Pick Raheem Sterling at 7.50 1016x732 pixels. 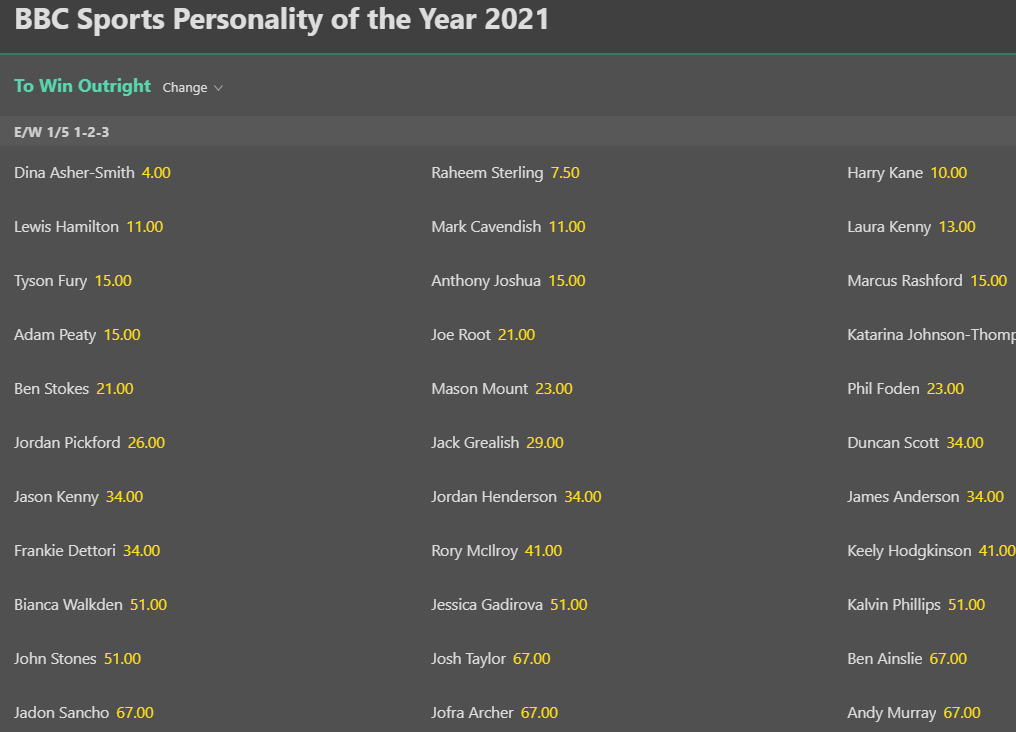tap(565, 173)
